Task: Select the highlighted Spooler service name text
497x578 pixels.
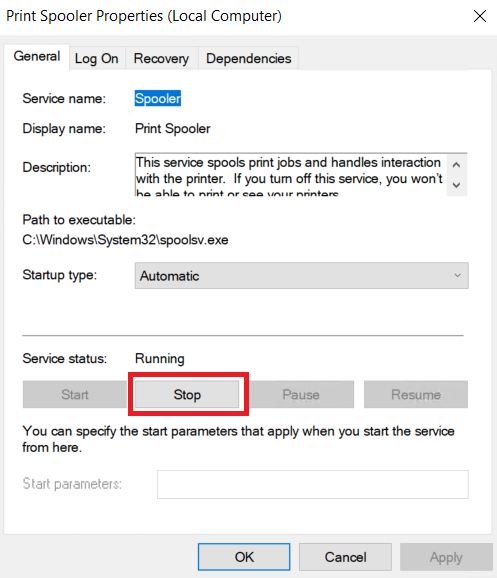Action: tap(158, 98)
